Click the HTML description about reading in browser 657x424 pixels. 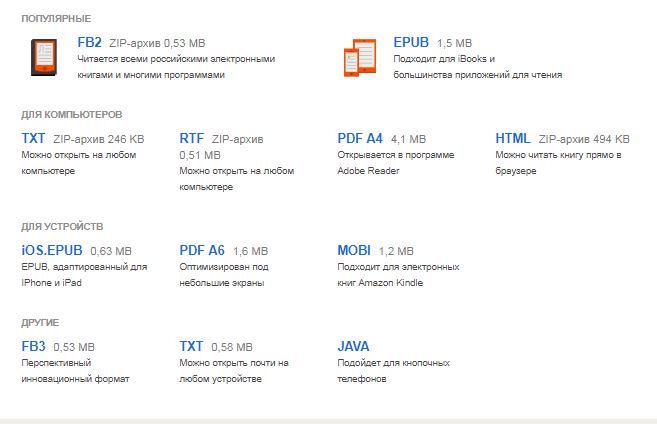pyautogui.click(x=558, y=163)
